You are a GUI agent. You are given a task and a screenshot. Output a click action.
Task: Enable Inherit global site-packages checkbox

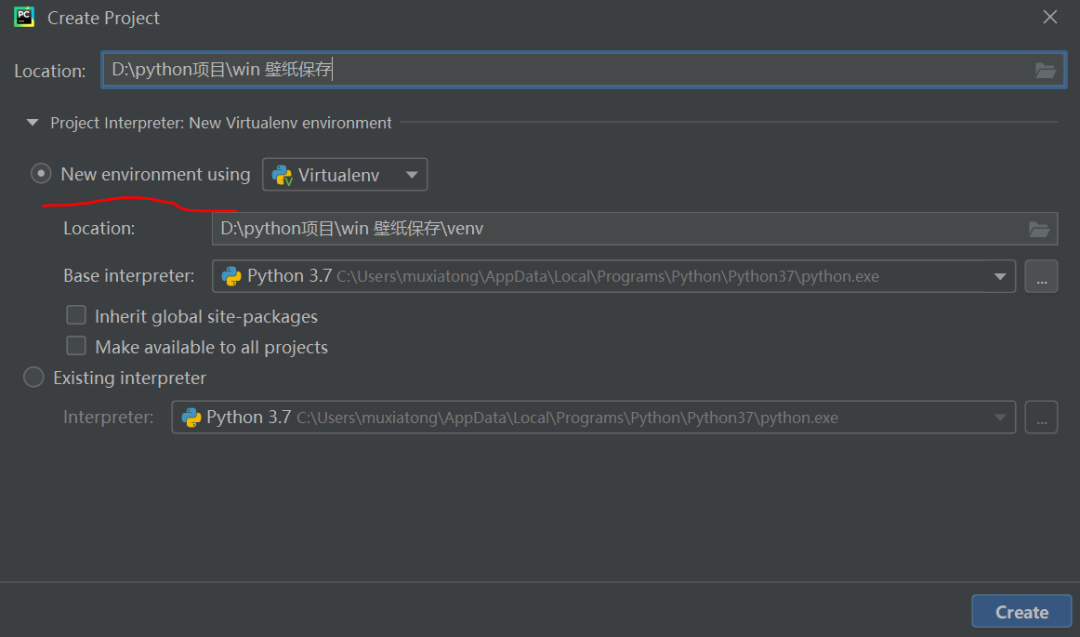76,316
